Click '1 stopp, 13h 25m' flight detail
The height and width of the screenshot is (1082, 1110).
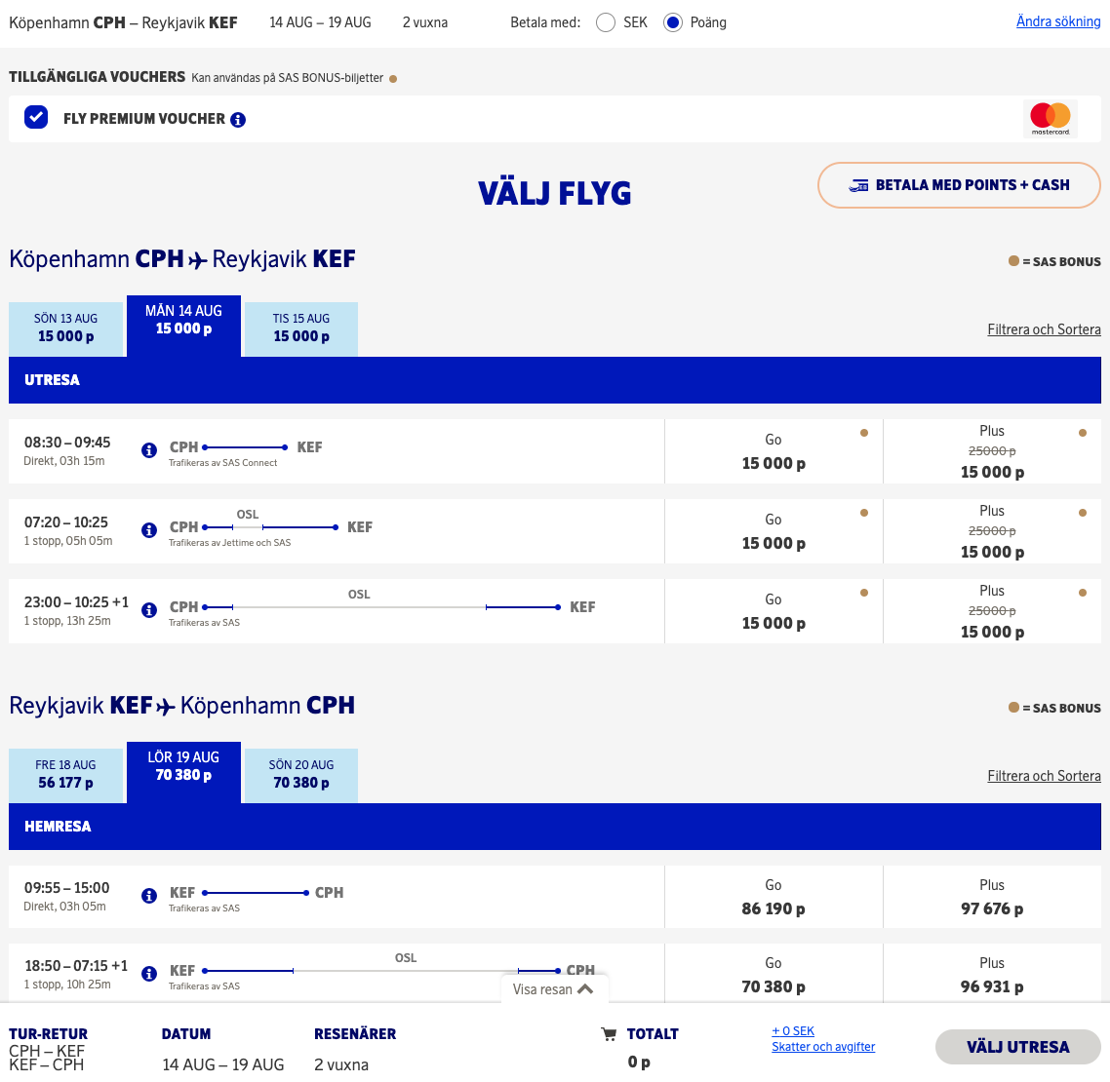click(67, 621)
